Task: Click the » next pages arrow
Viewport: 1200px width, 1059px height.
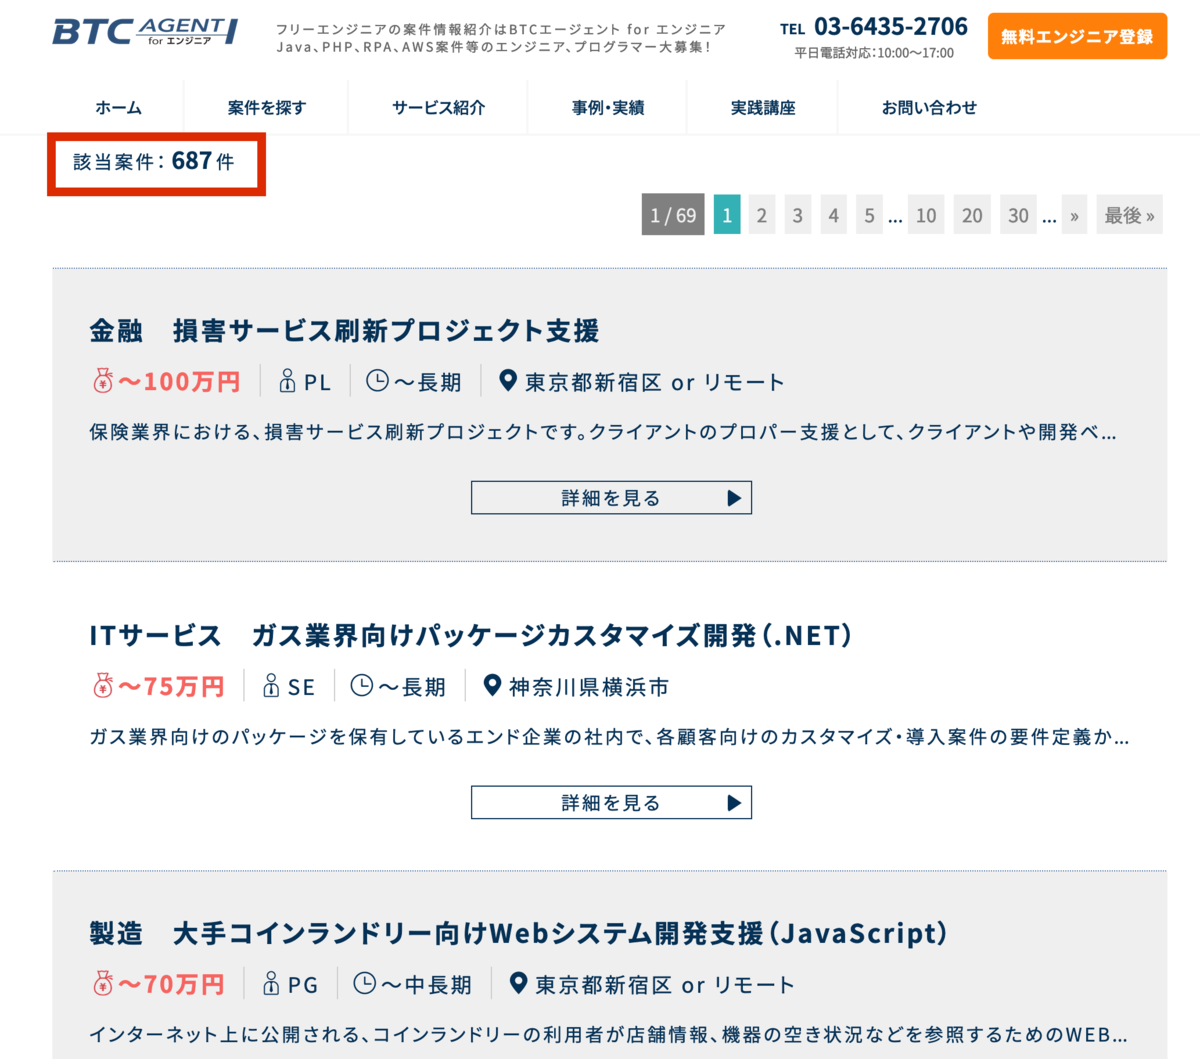Action: 1074,214
